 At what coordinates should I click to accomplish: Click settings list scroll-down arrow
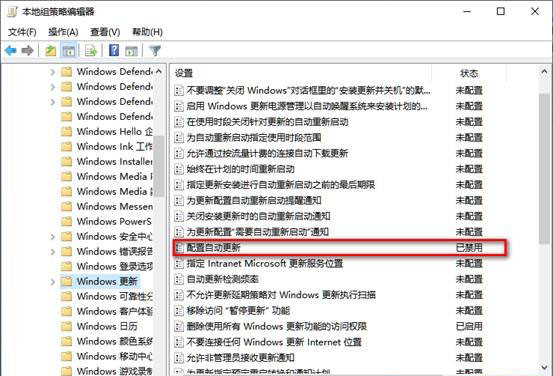point(544,368)
